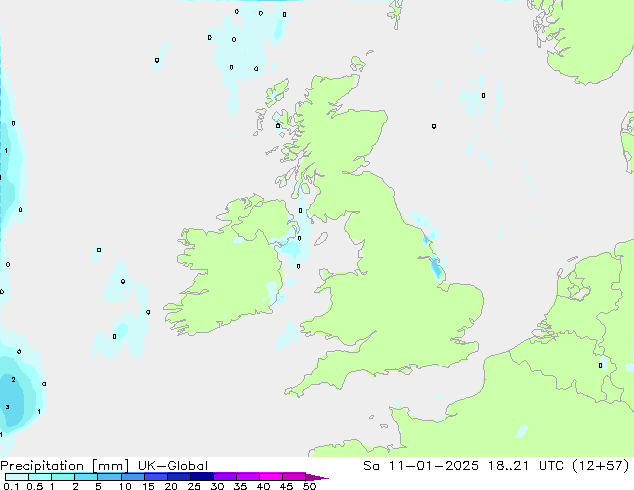Click the '2' precipitation value on the map
The image size is (634, 490).
14,379
